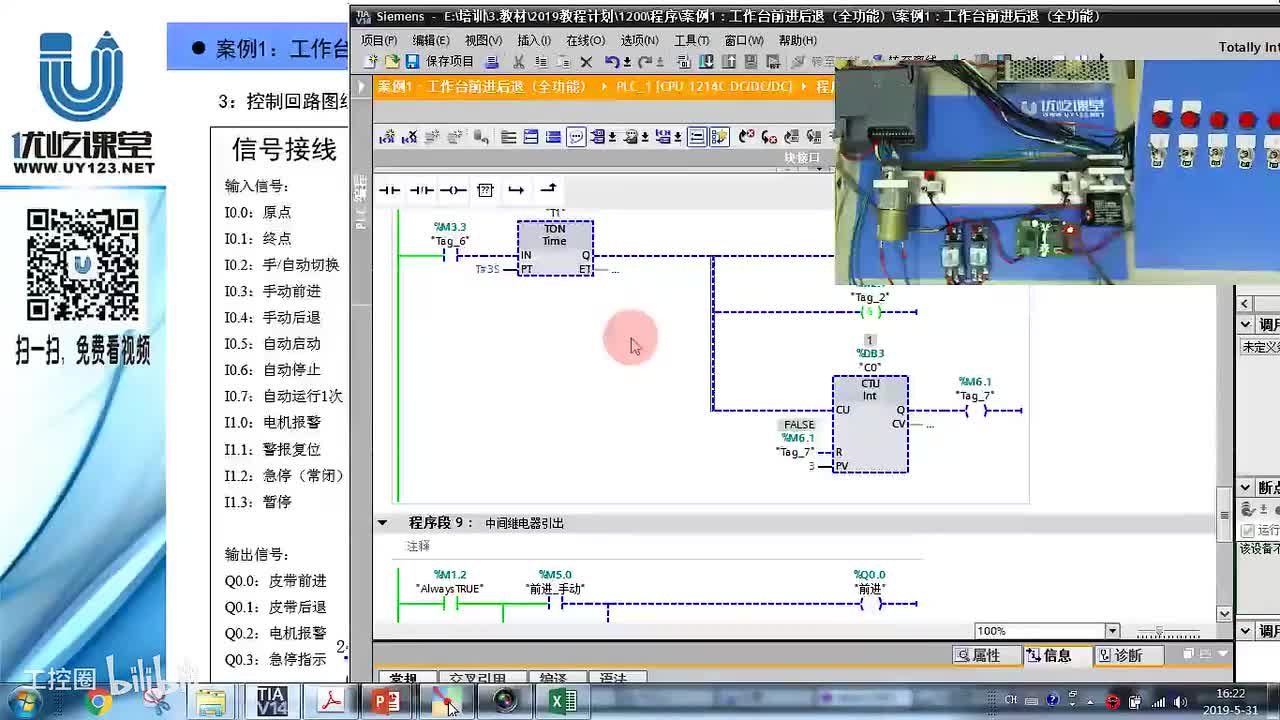Expand the project breadcrumb arrow at left

point(363,86)
